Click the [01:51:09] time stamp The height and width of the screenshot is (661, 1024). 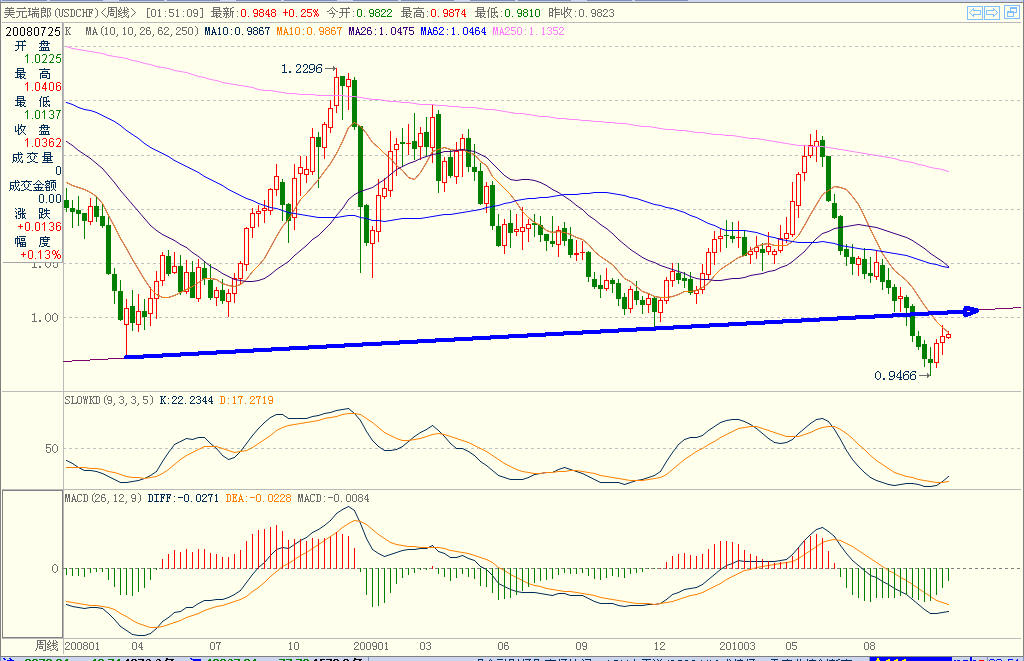[175, 12]
